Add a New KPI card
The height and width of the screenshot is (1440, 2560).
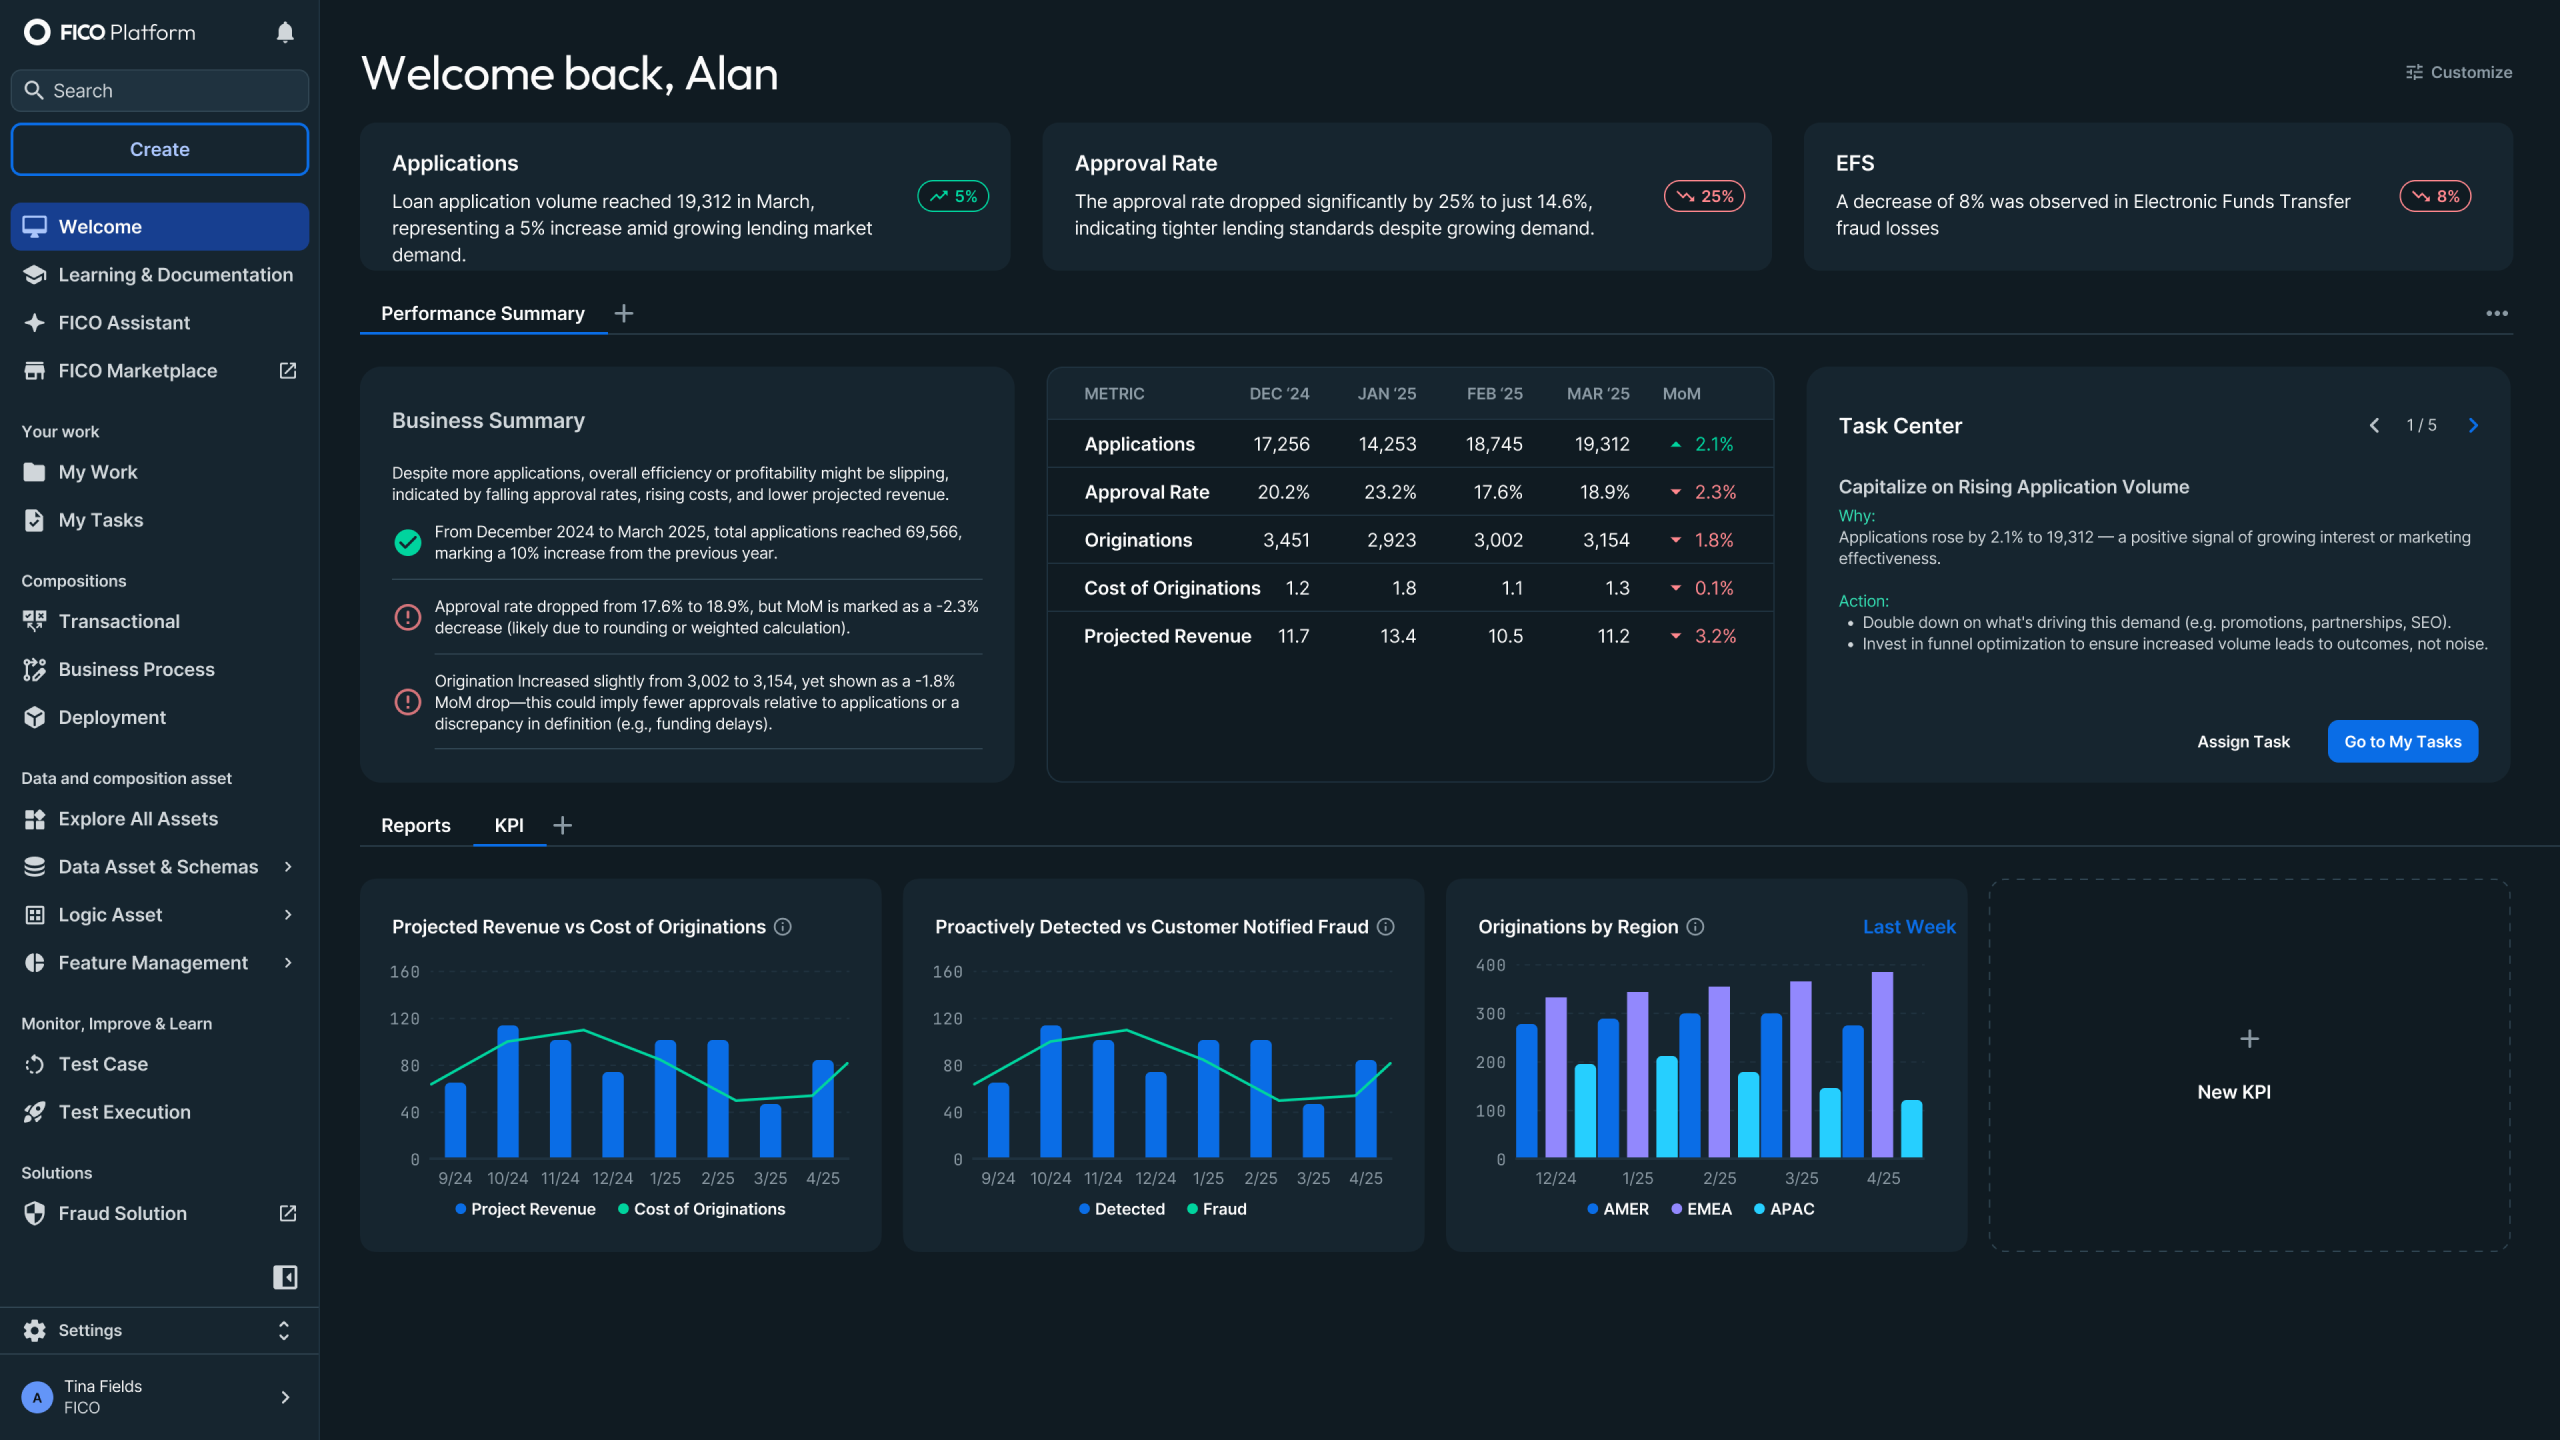pos(2249,1065)
